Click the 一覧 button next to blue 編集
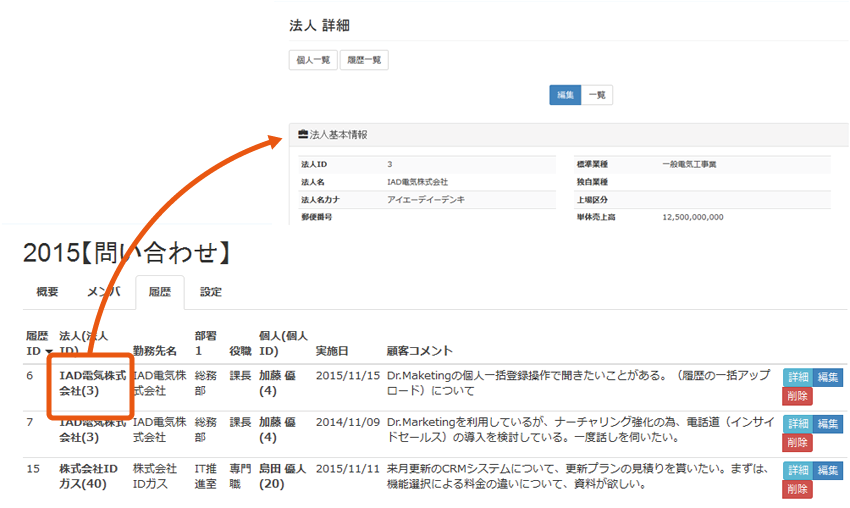The image size is (850, 508). coord(597,95)
